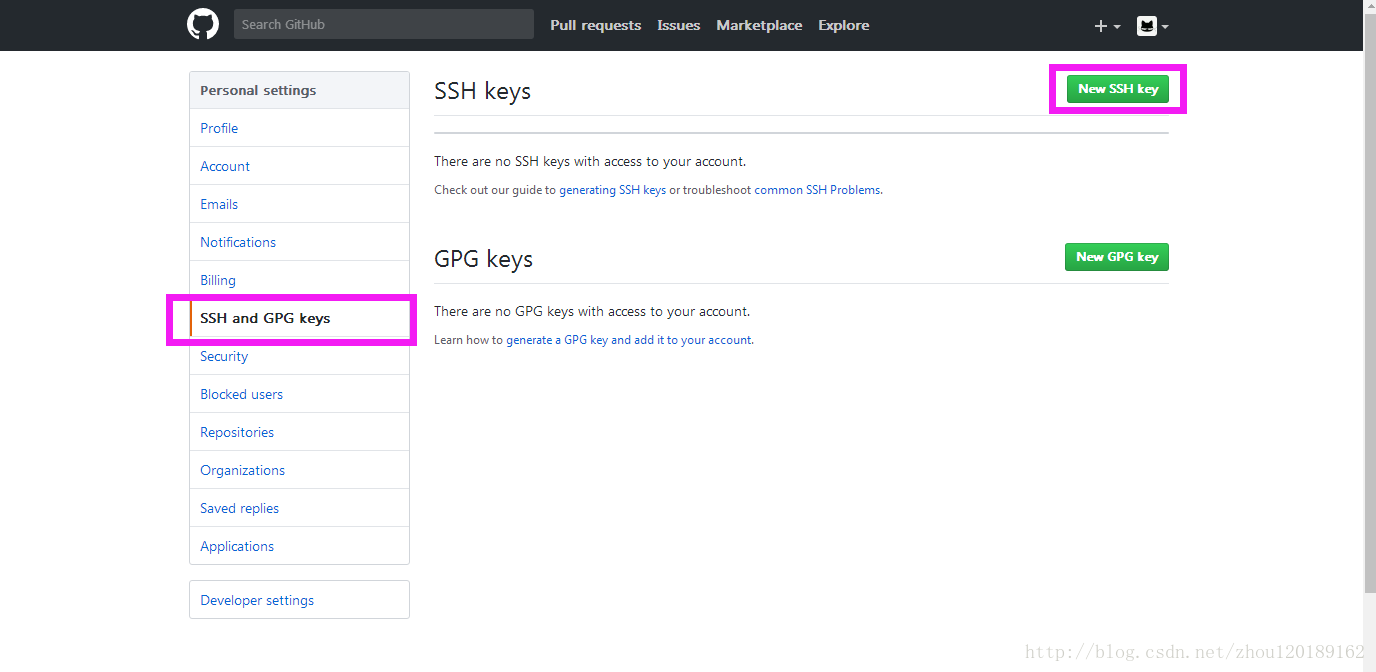Click 'There are no GPG keys' text
The height and width of the screenshot is (672, 1376).
pos(592,311)
